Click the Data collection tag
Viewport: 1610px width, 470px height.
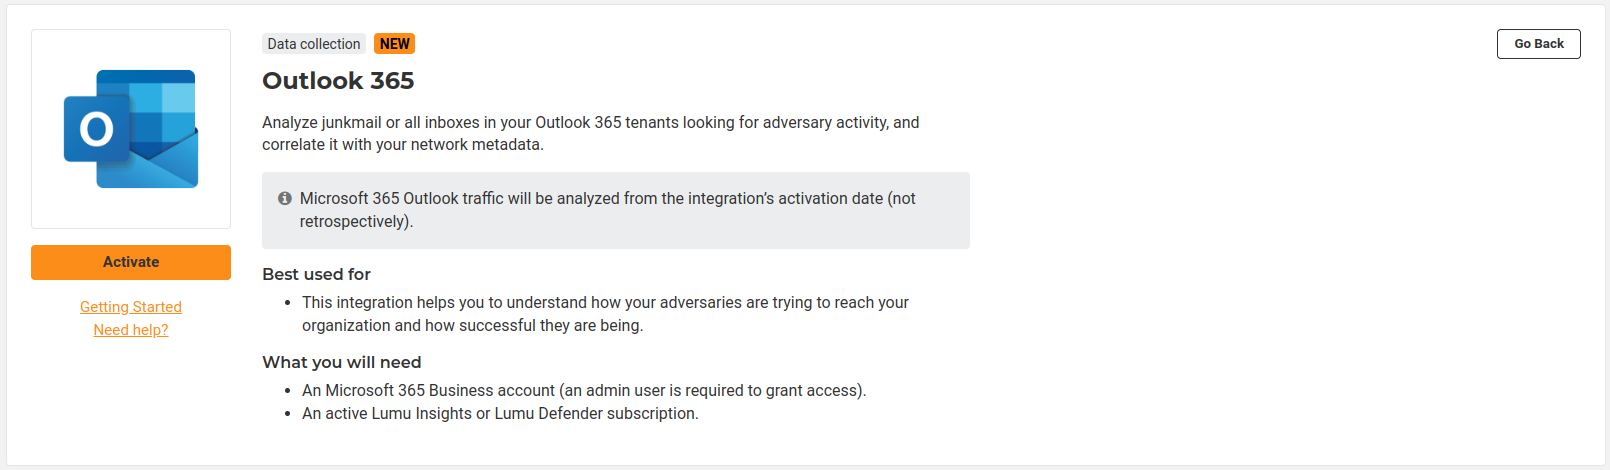tap(314, 44)
